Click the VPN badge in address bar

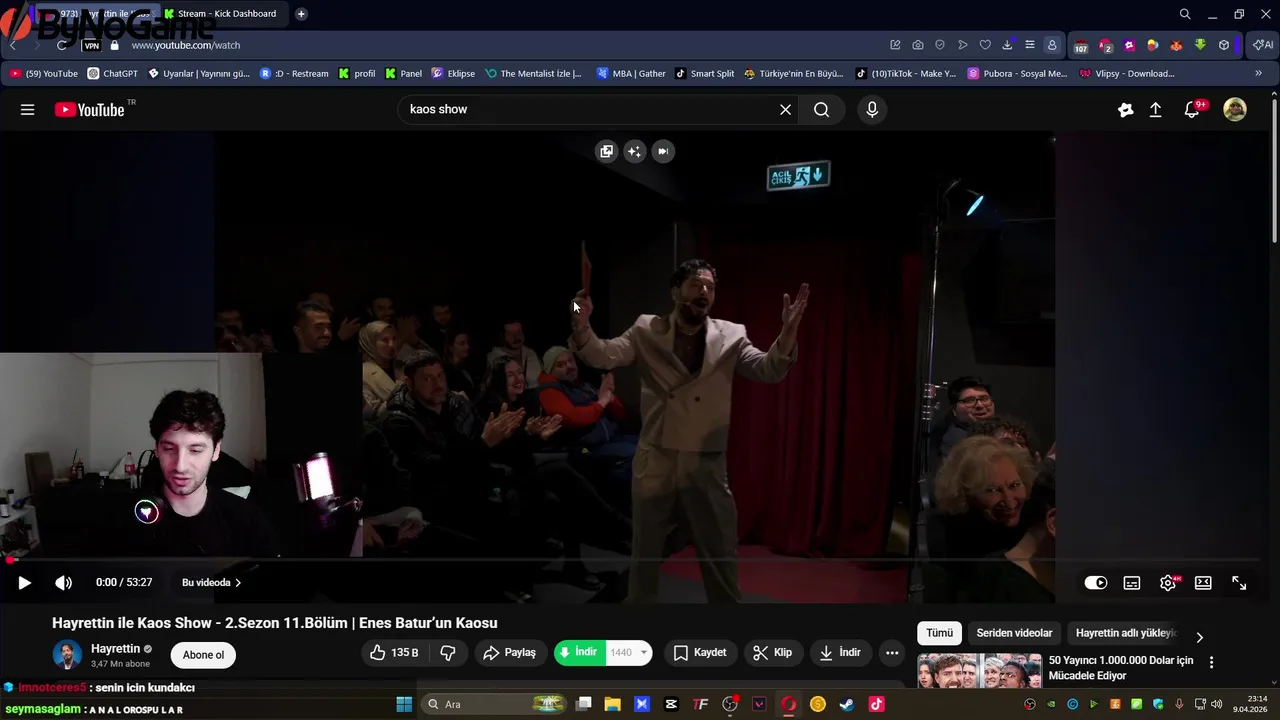92,46
